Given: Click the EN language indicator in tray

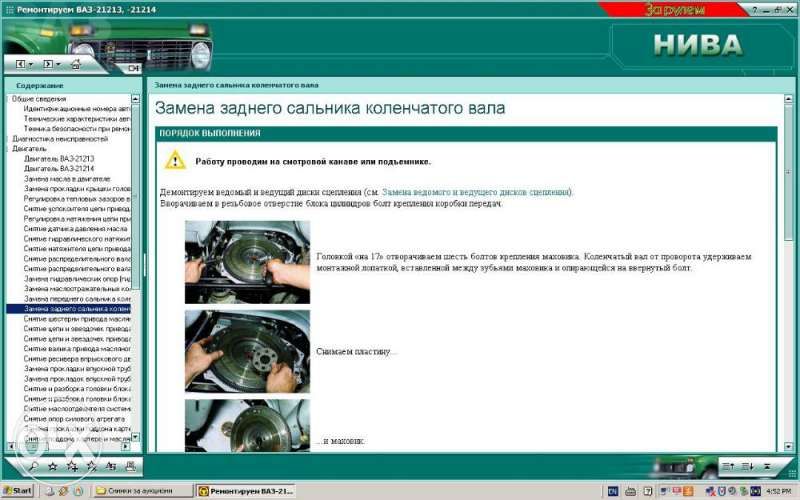Looking at the screenshot, I should [x=613, y=491].
